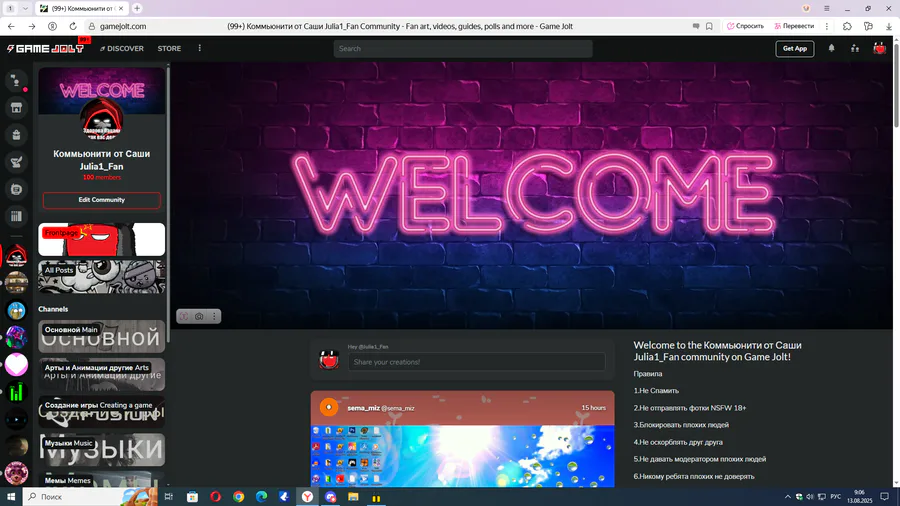
Task: Go back in the browser
Action: point(11,26)
